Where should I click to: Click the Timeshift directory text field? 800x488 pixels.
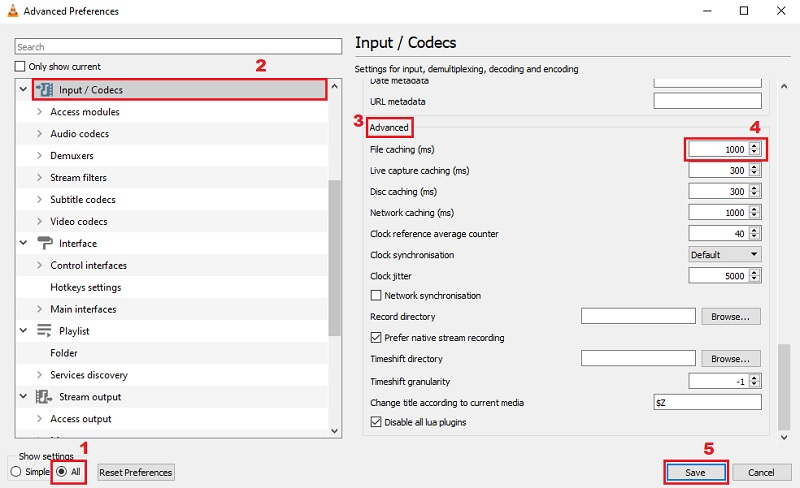[638, 358]
